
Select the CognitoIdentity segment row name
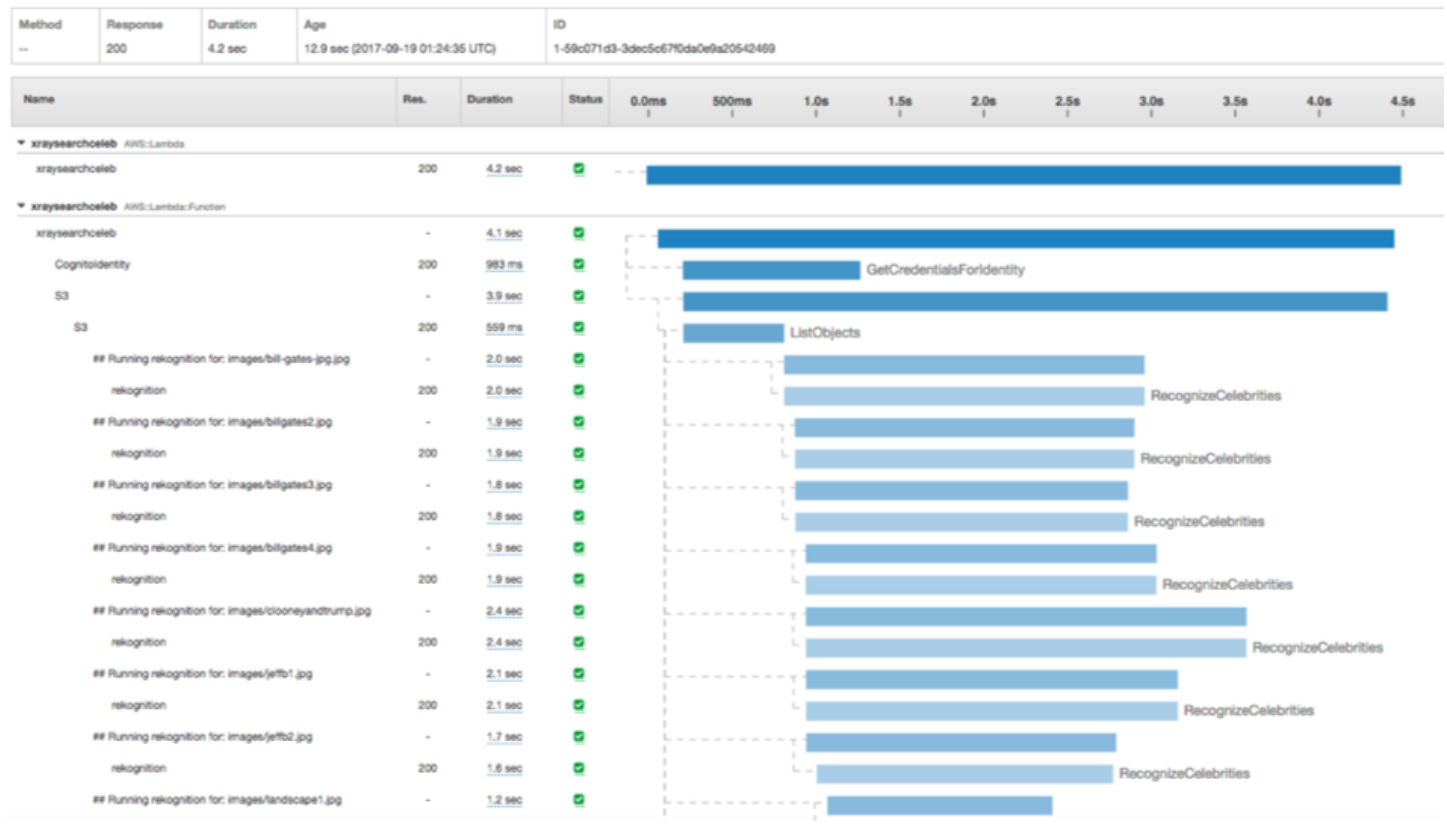(92, 265)
